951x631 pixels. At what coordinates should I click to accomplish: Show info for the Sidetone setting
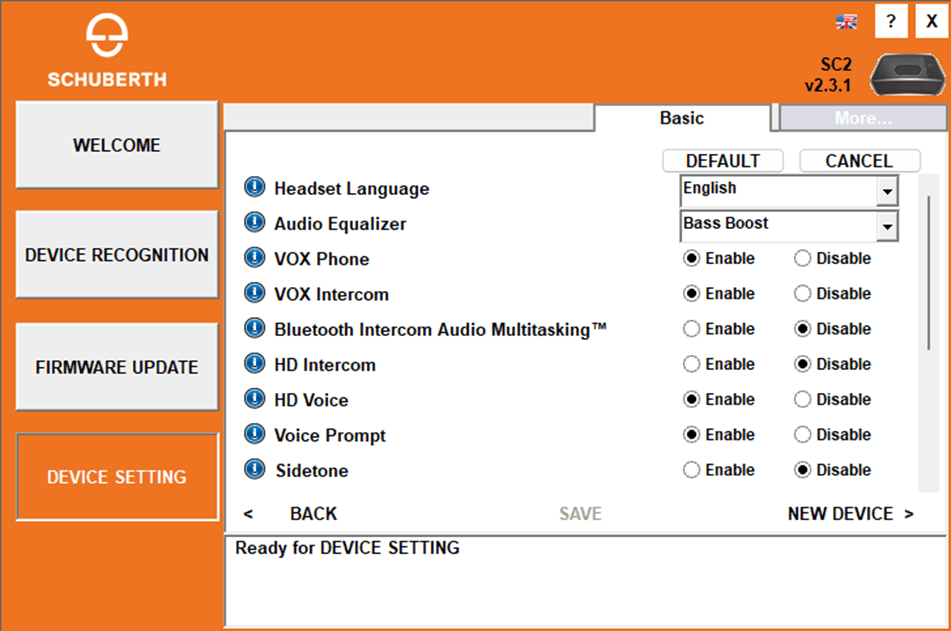tap(255, 470)
